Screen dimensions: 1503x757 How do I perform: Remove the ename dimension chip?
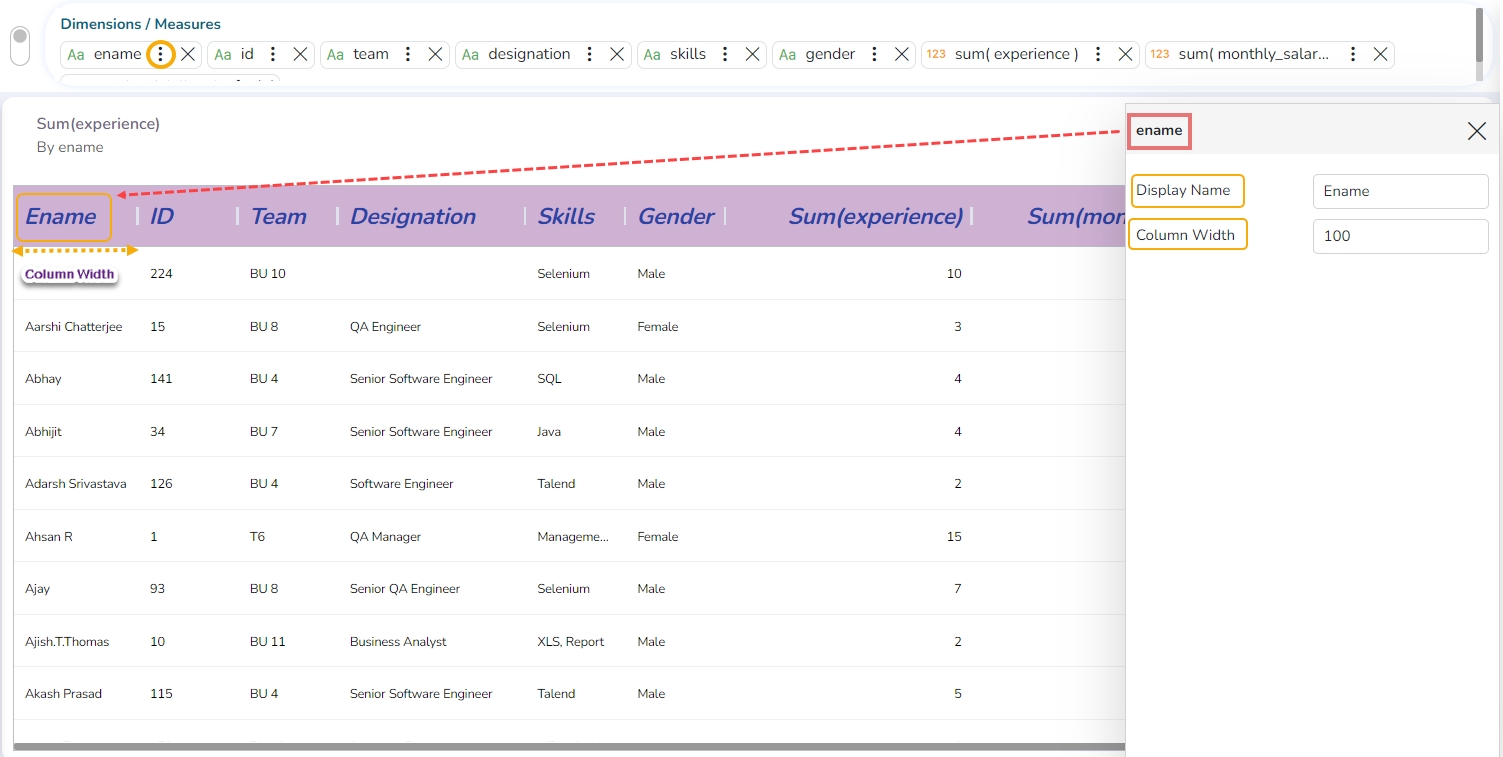click(188, 55)
